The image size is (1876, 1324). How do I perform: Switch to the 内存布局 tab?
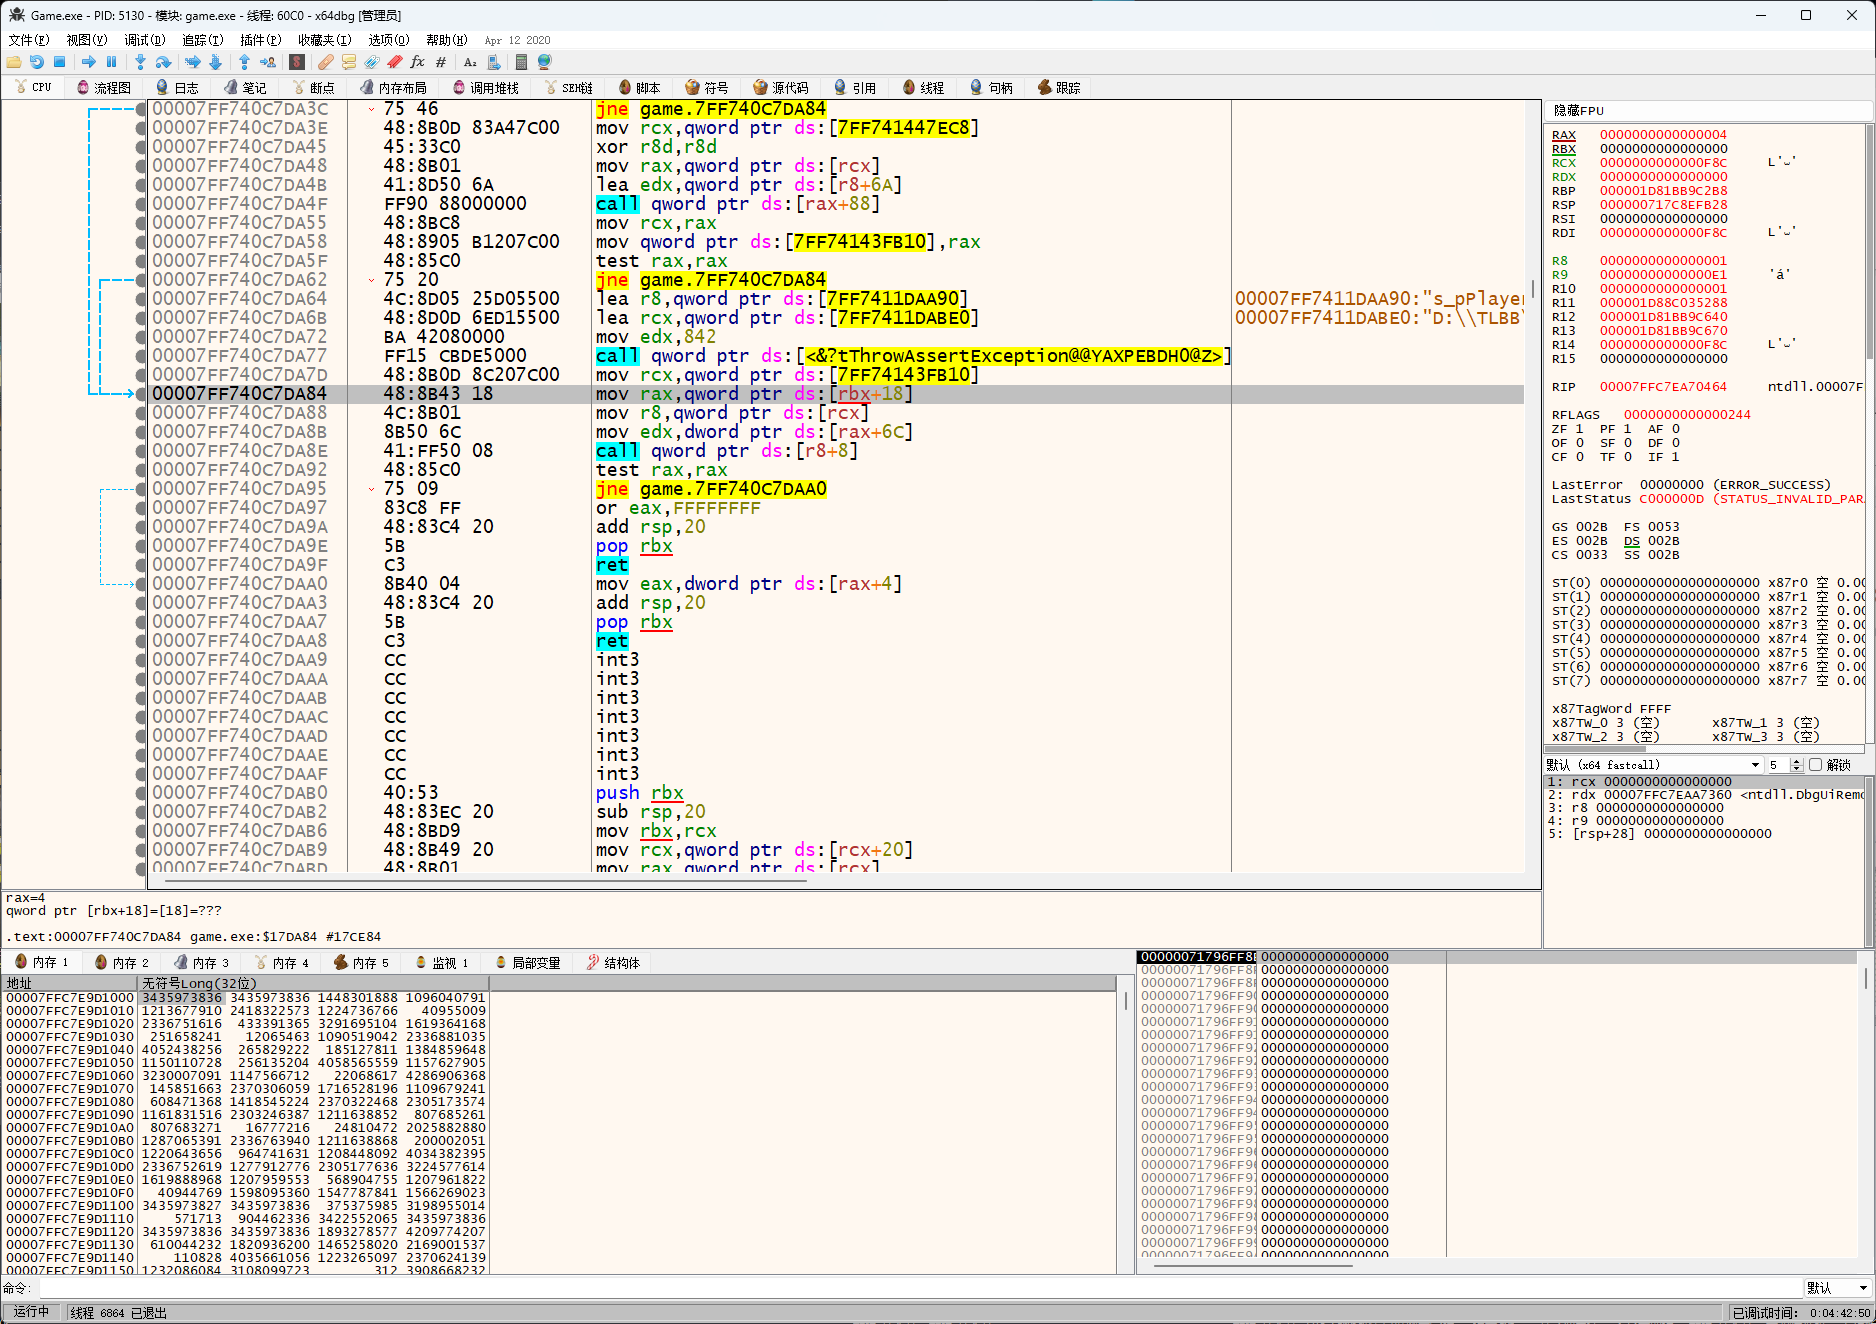tap(394, 88)
